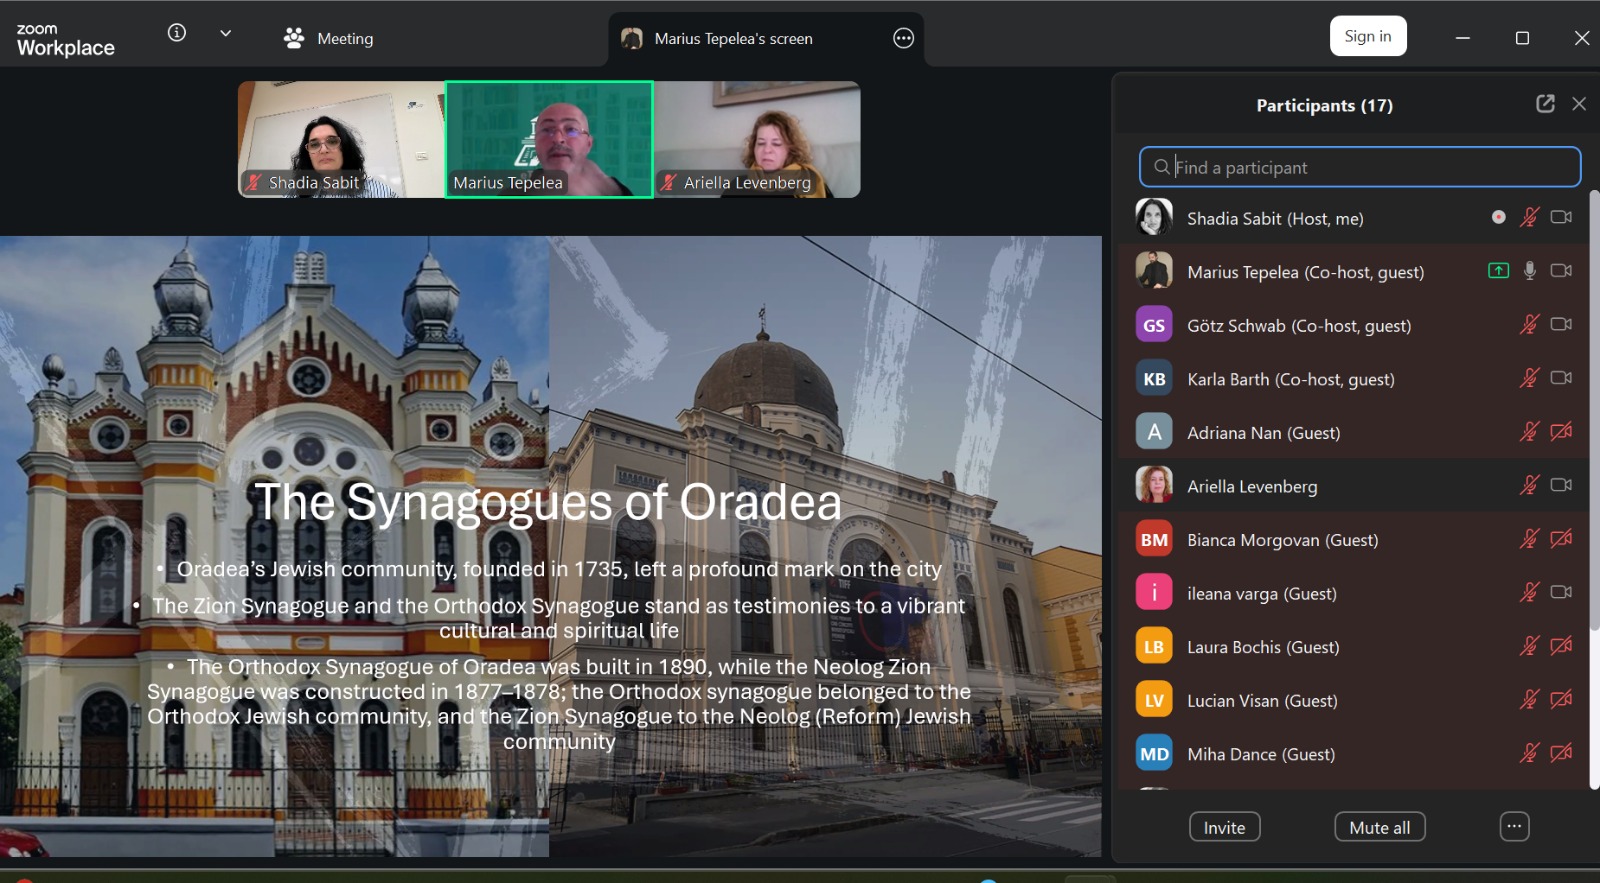This screenshot has height=883, width=1600.
Task: Mute Marius Tepelea's active microphone
Action: click(1529, 271)
